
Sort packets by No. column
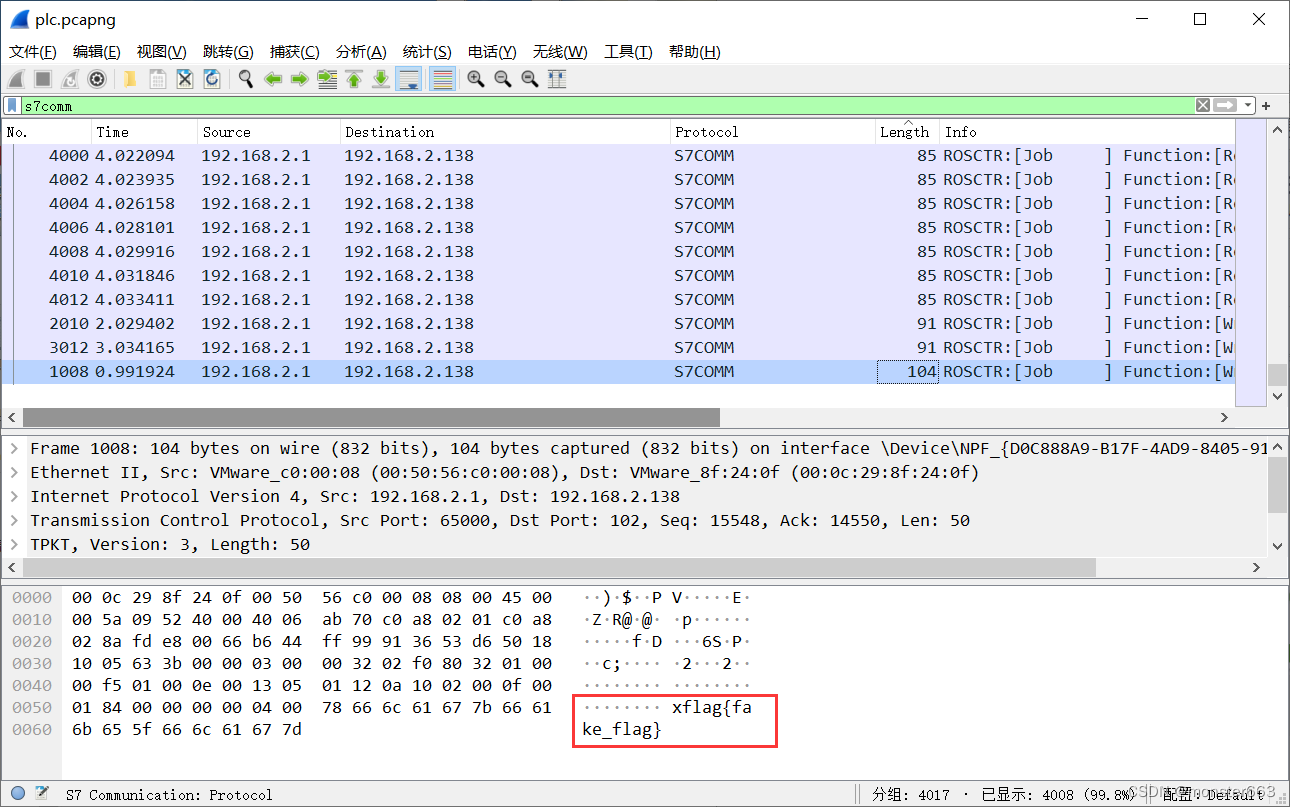tap(47, 132)
